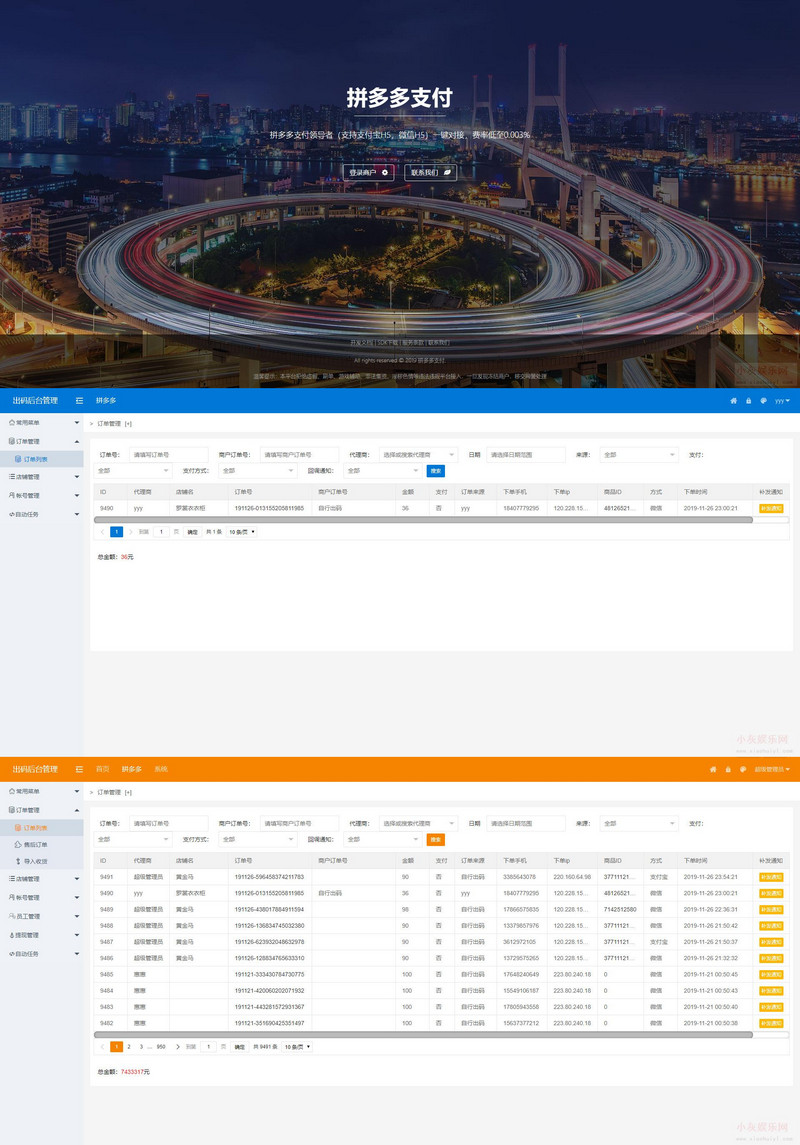The image size is (800, 1145).
Task: Open the yyy user dropdown in the blue header
Action: [x=782, y=401]
